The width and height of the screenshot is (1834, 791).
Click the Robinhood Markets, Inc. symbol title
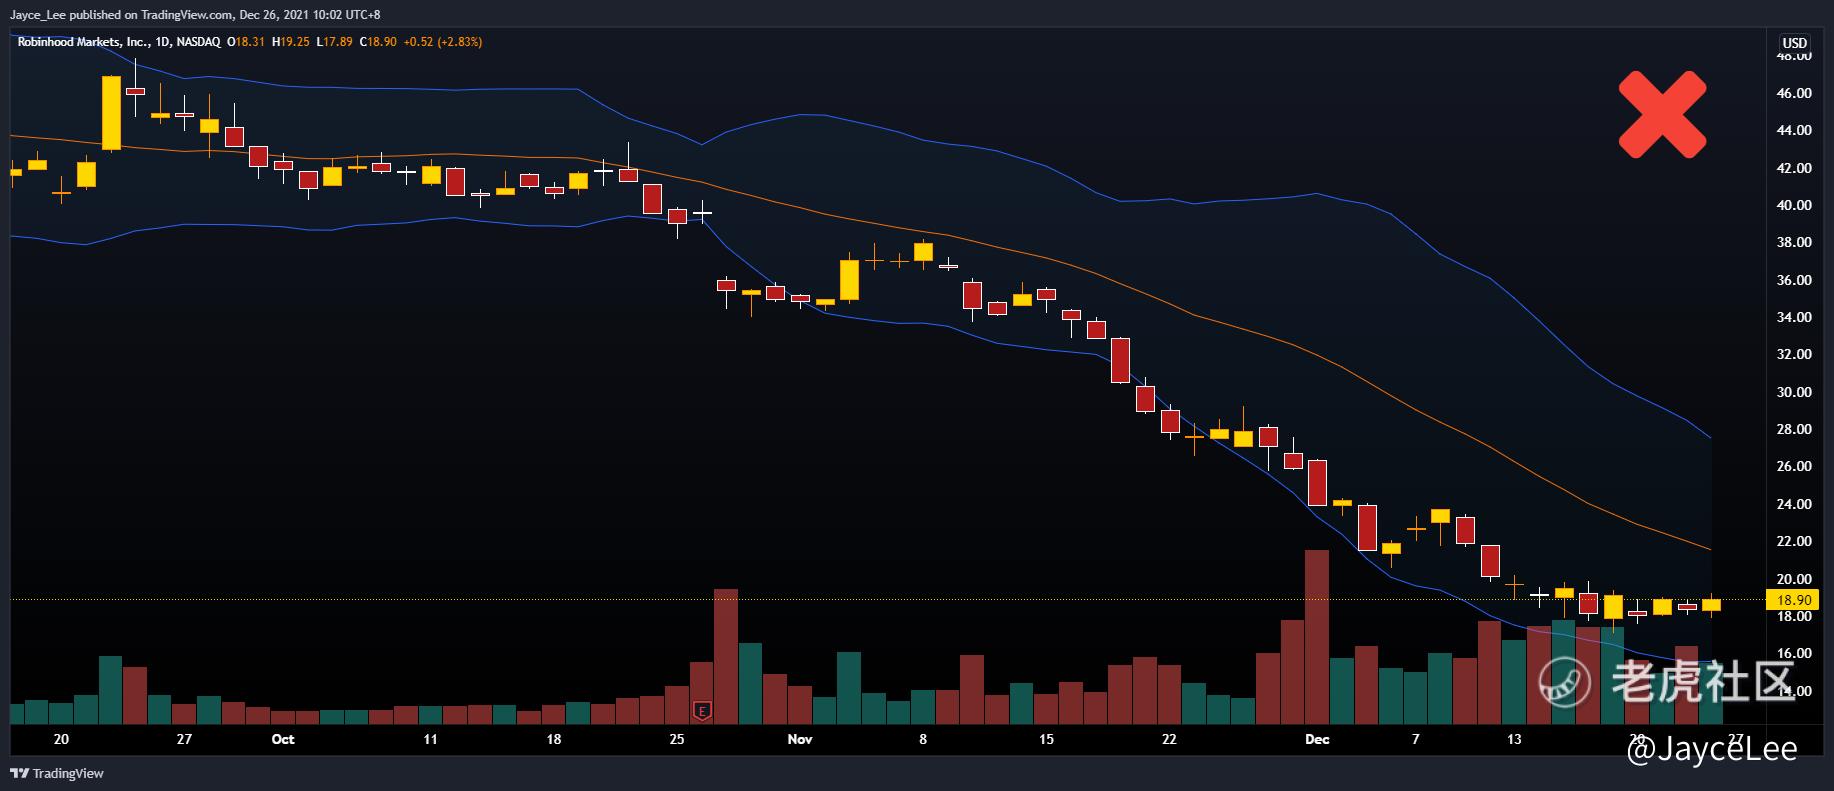[x=84, y=42]
